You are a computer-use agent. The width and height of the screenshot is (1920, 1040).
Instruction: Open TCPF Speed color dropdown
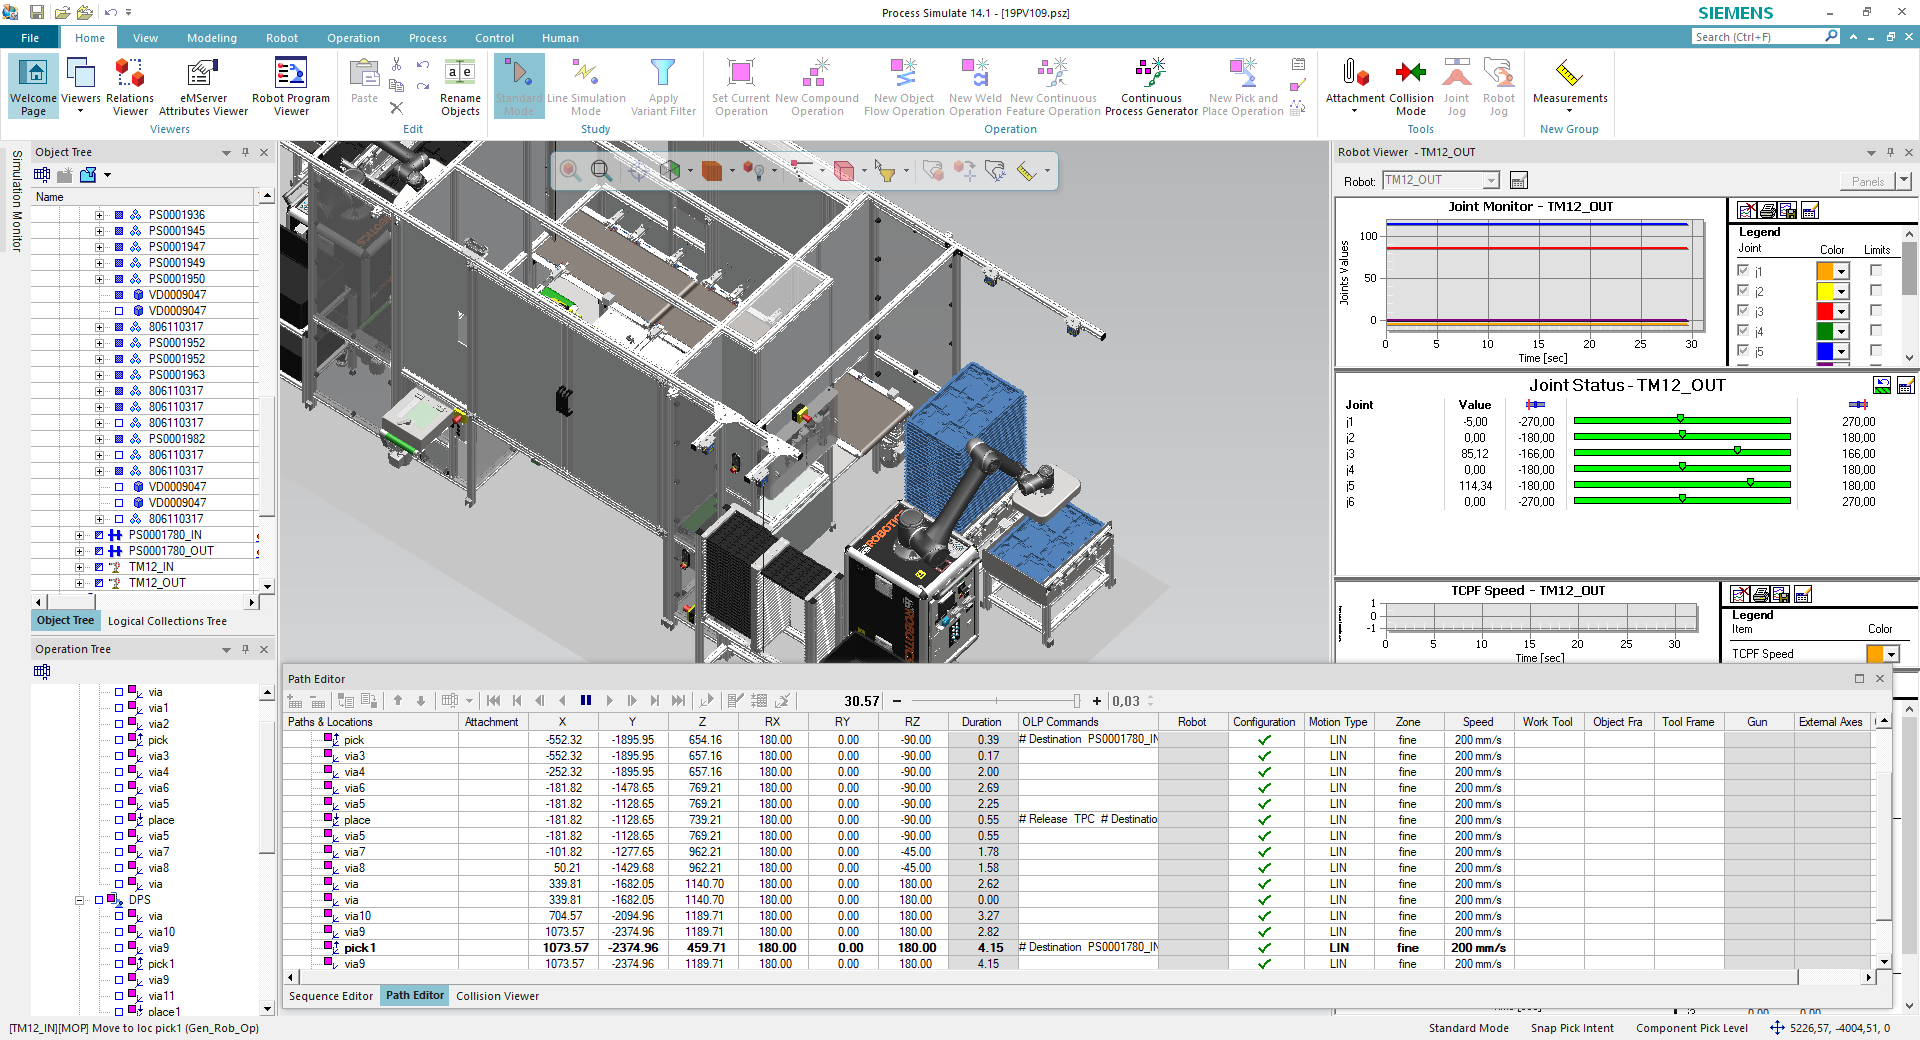coord(1891,654)
